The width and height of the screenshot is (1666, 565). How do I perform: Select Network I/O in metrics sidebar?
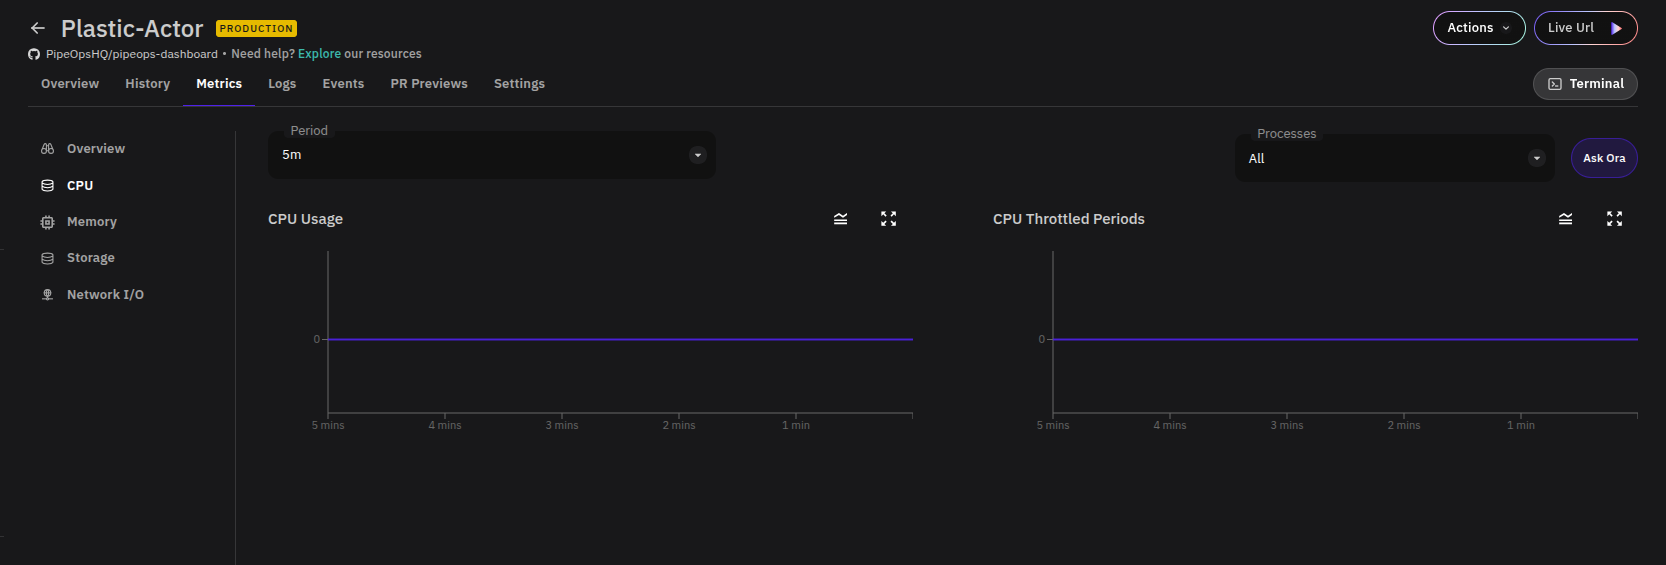pyautogui.click(x=105, y=295)
